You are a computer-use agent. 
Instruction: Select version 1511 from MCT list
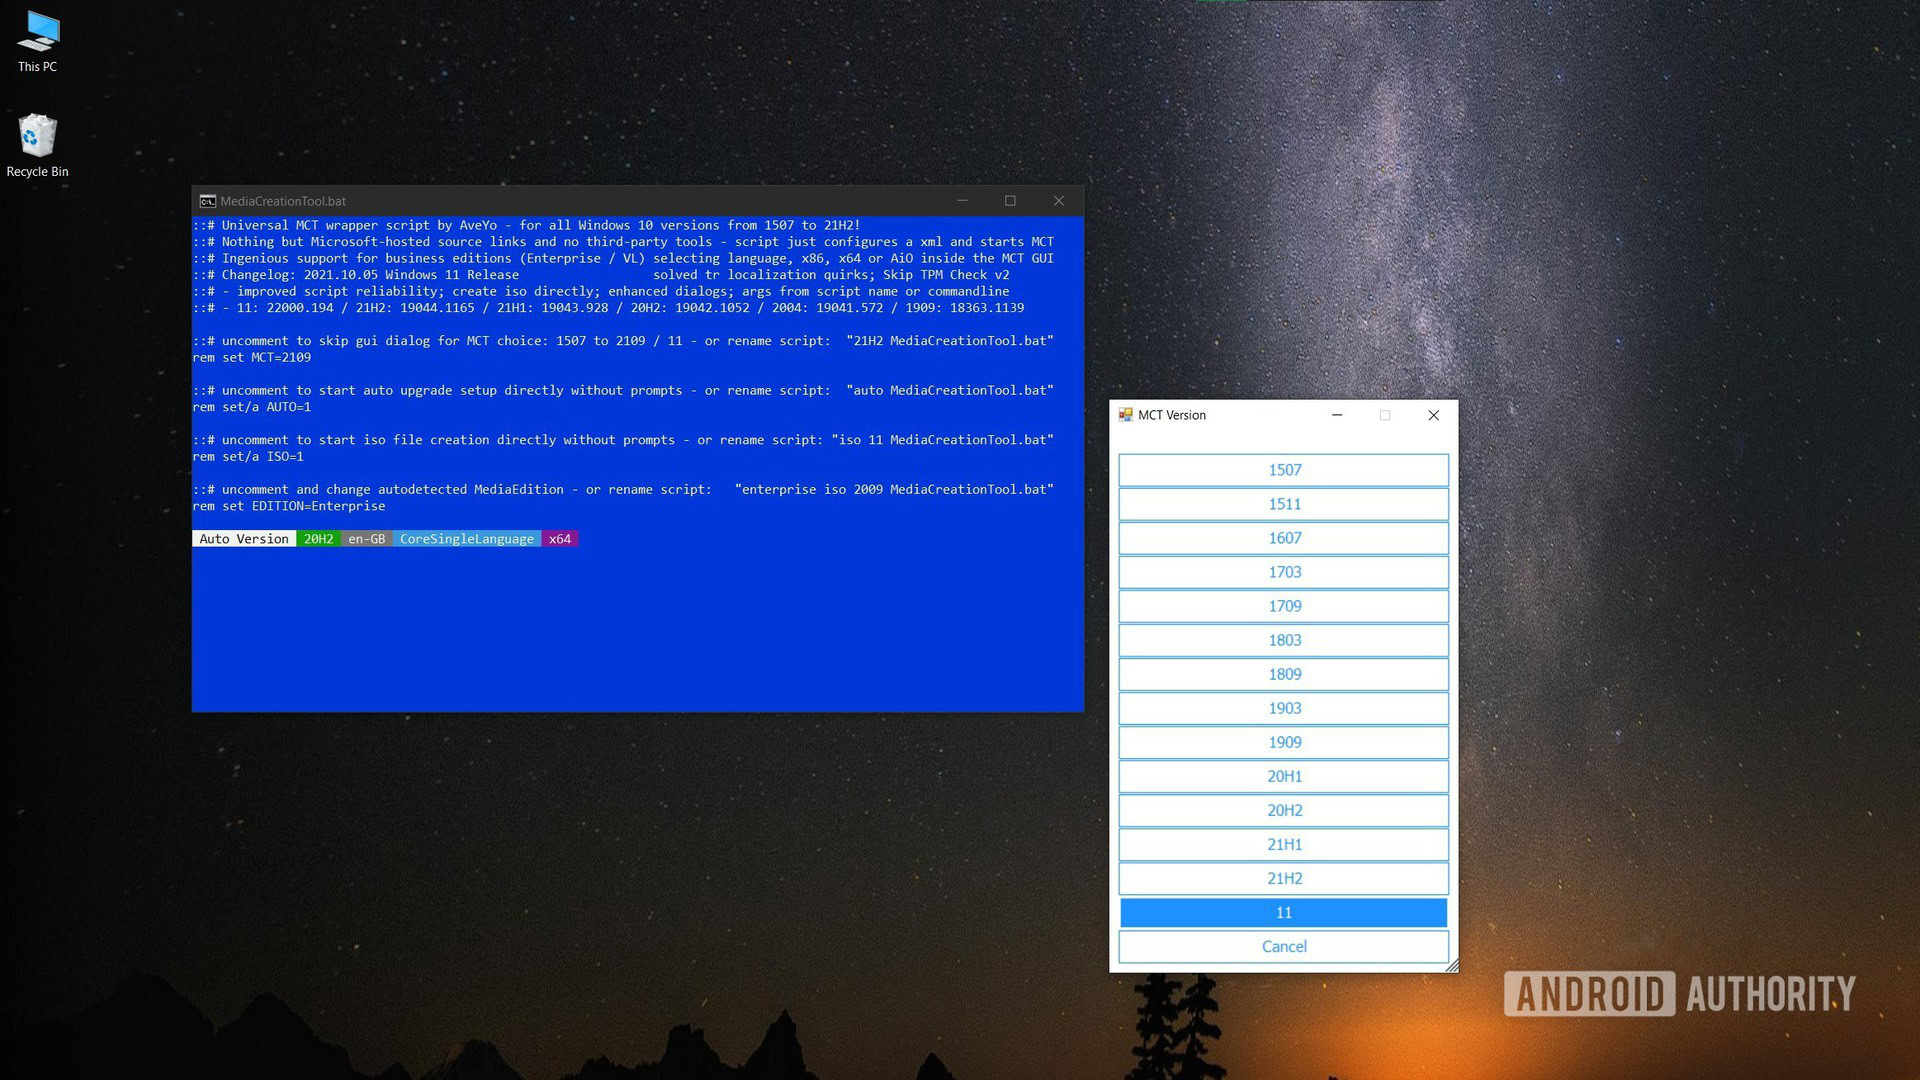click(x=1283, y=502)
